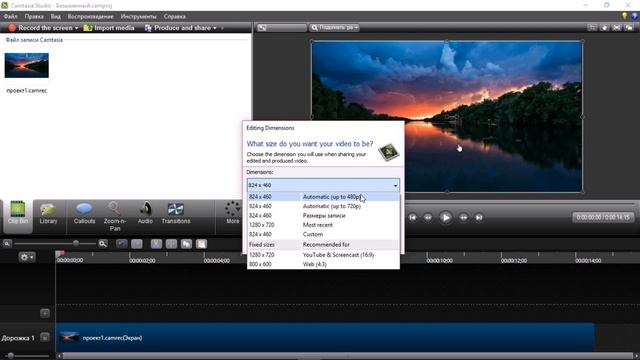Click timeline ruler at 00:00:10:00
The width and height of the screenshot is (640, 360).
pyautogui.click(x=439, y=260)
